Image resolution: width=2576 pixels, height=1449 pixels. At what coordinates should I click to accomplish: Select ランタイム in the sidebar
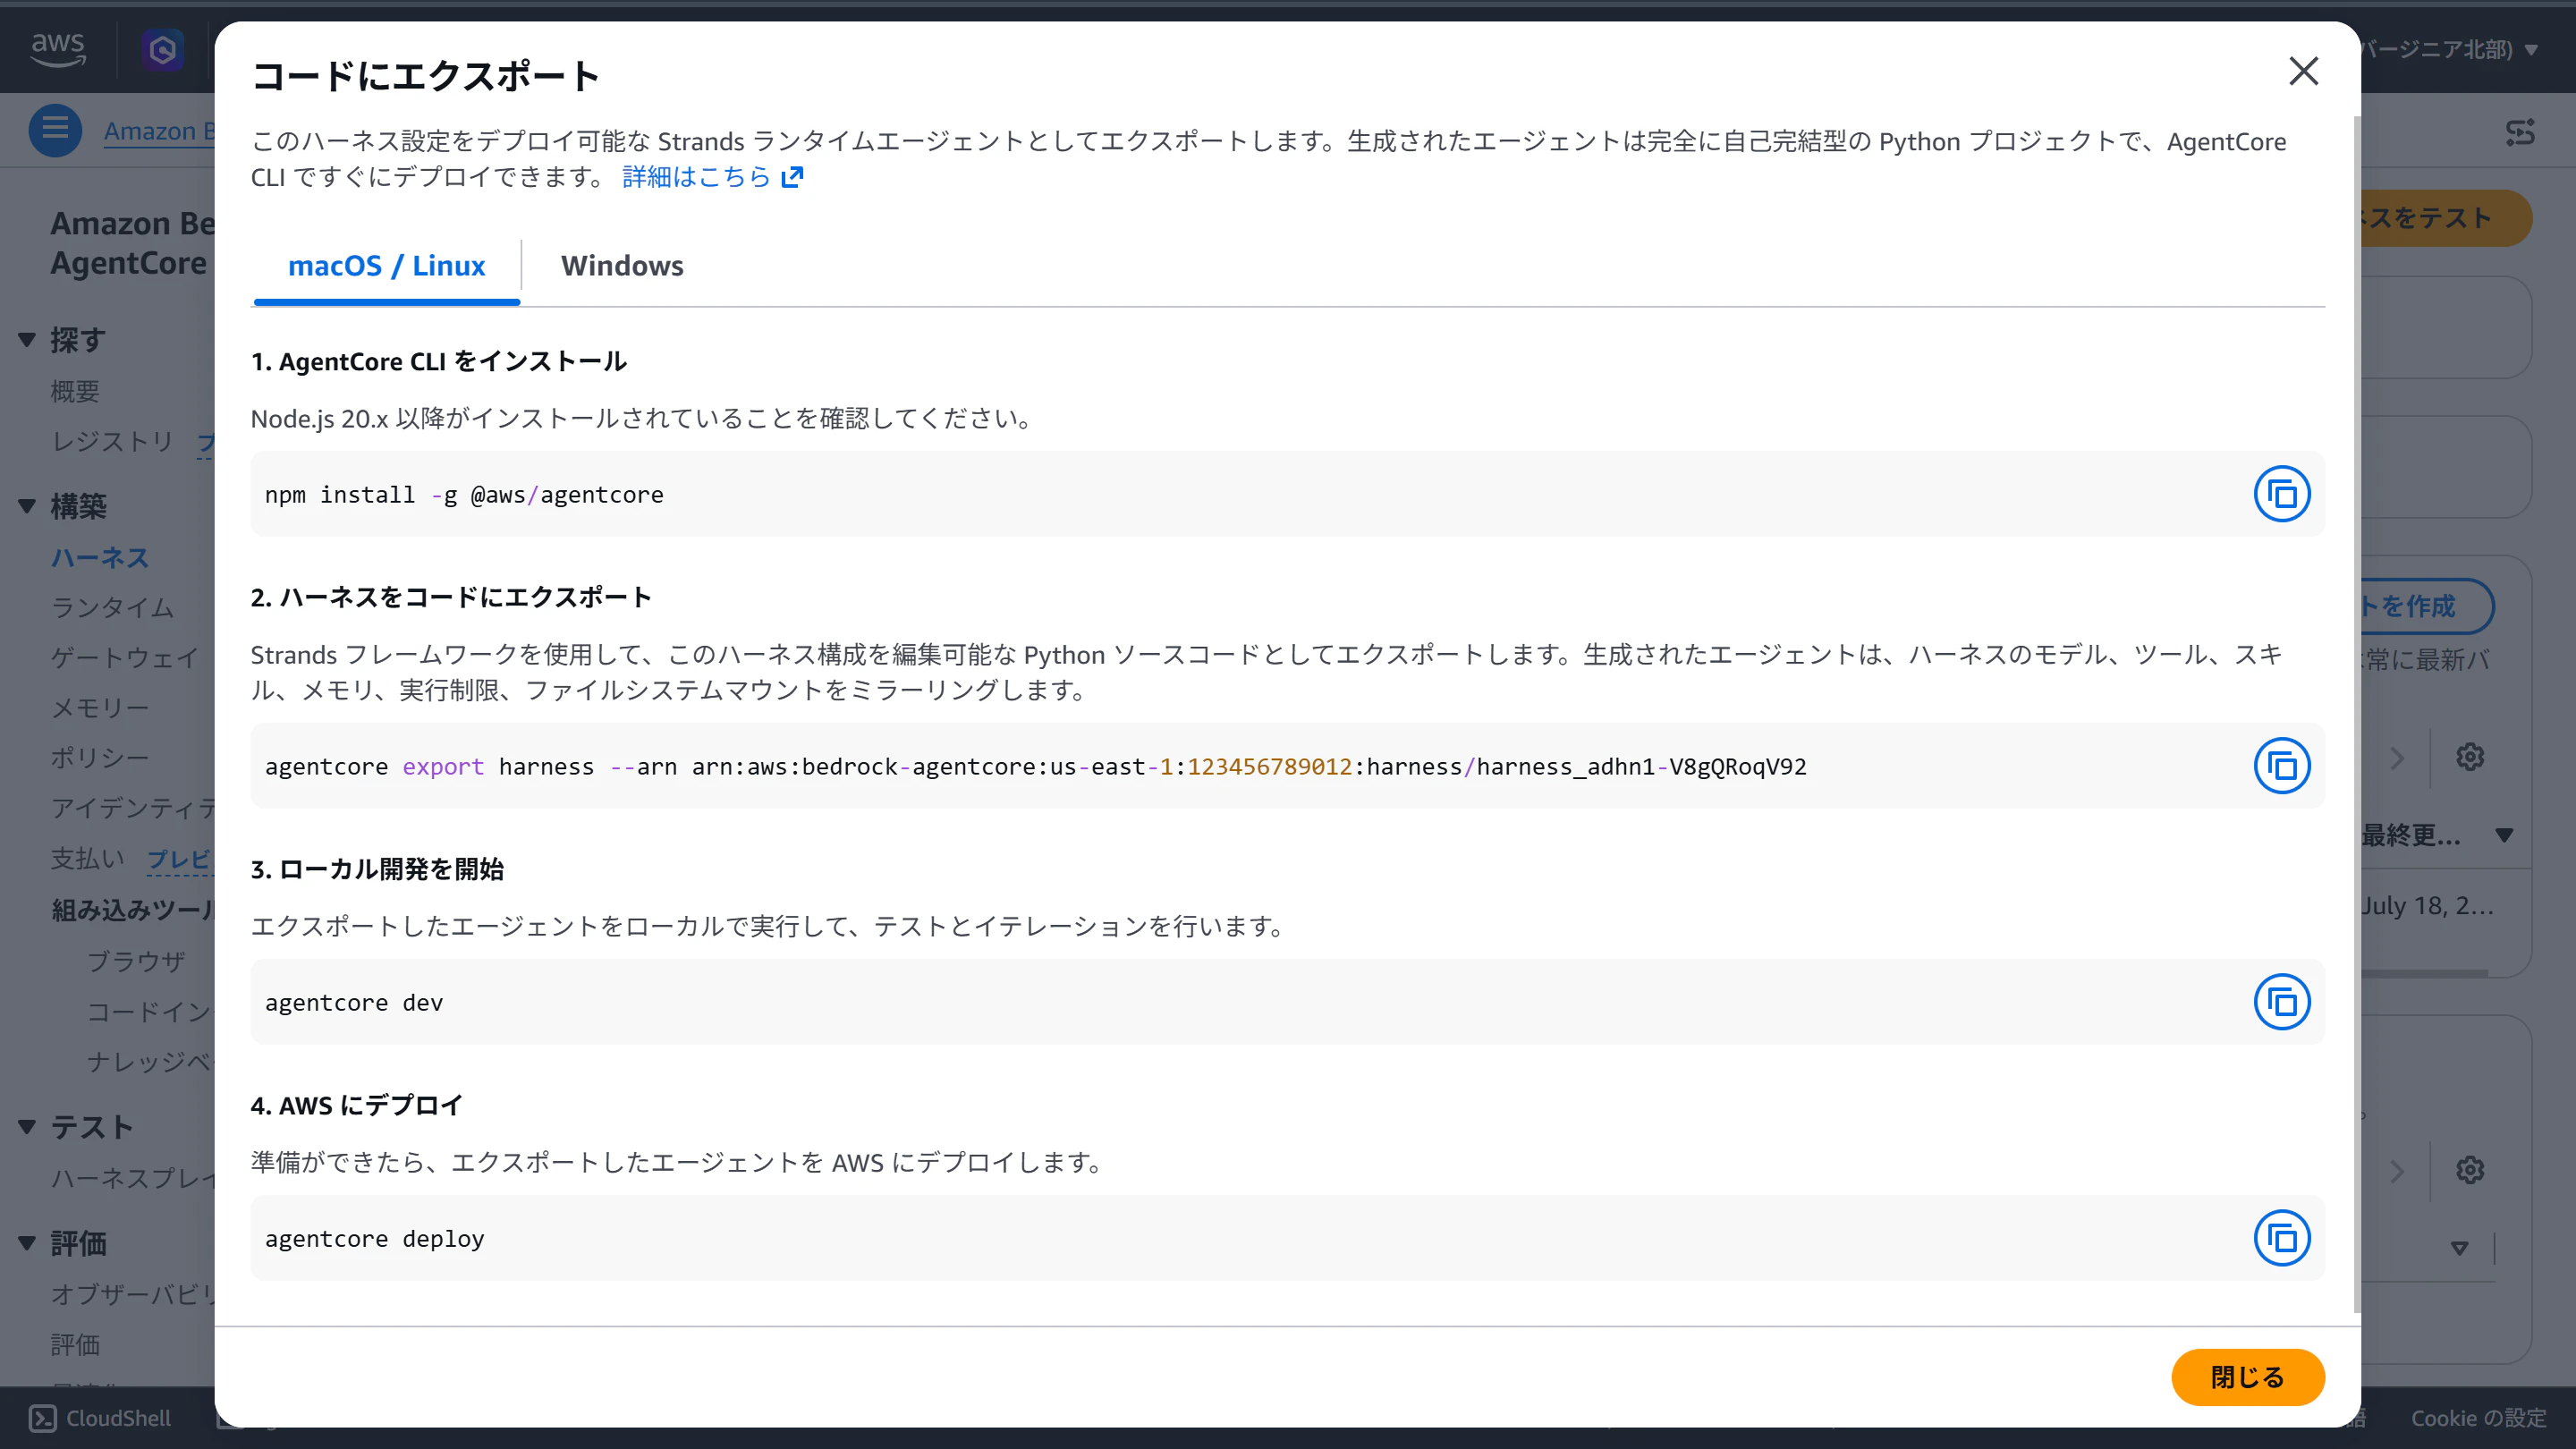click(112, 607)
